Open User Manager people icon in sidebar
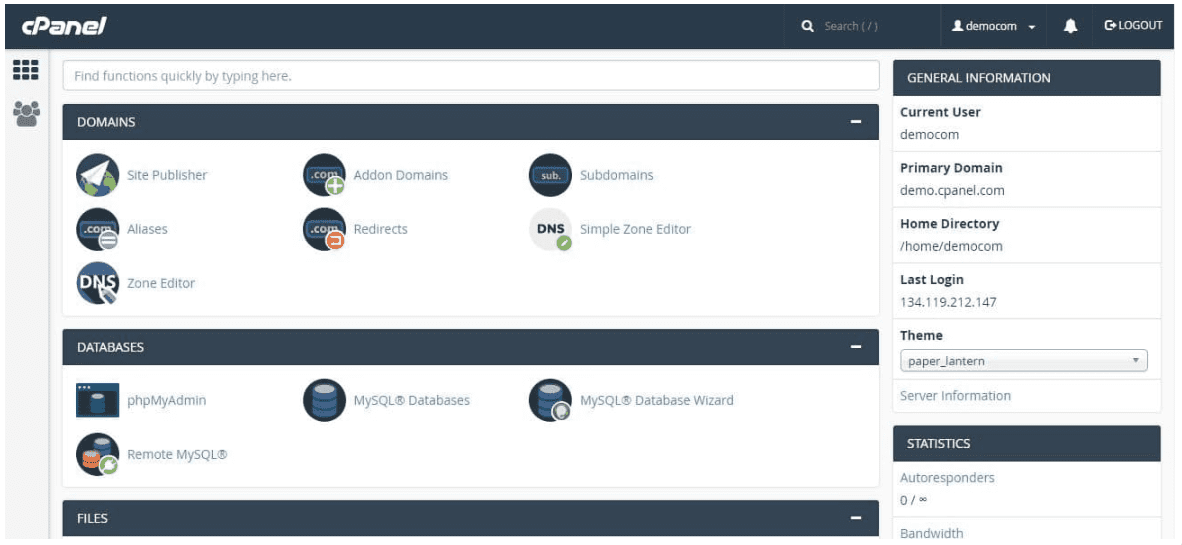Screen dimensions: 1182x545 (x=26, y=114)
